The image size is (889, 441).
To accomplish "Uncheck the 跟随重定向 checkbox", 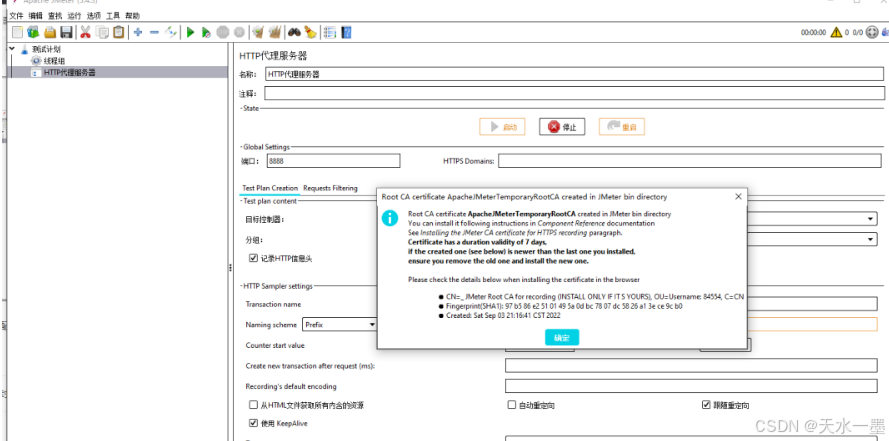I will pyautogui.click(x=706, y=405).
